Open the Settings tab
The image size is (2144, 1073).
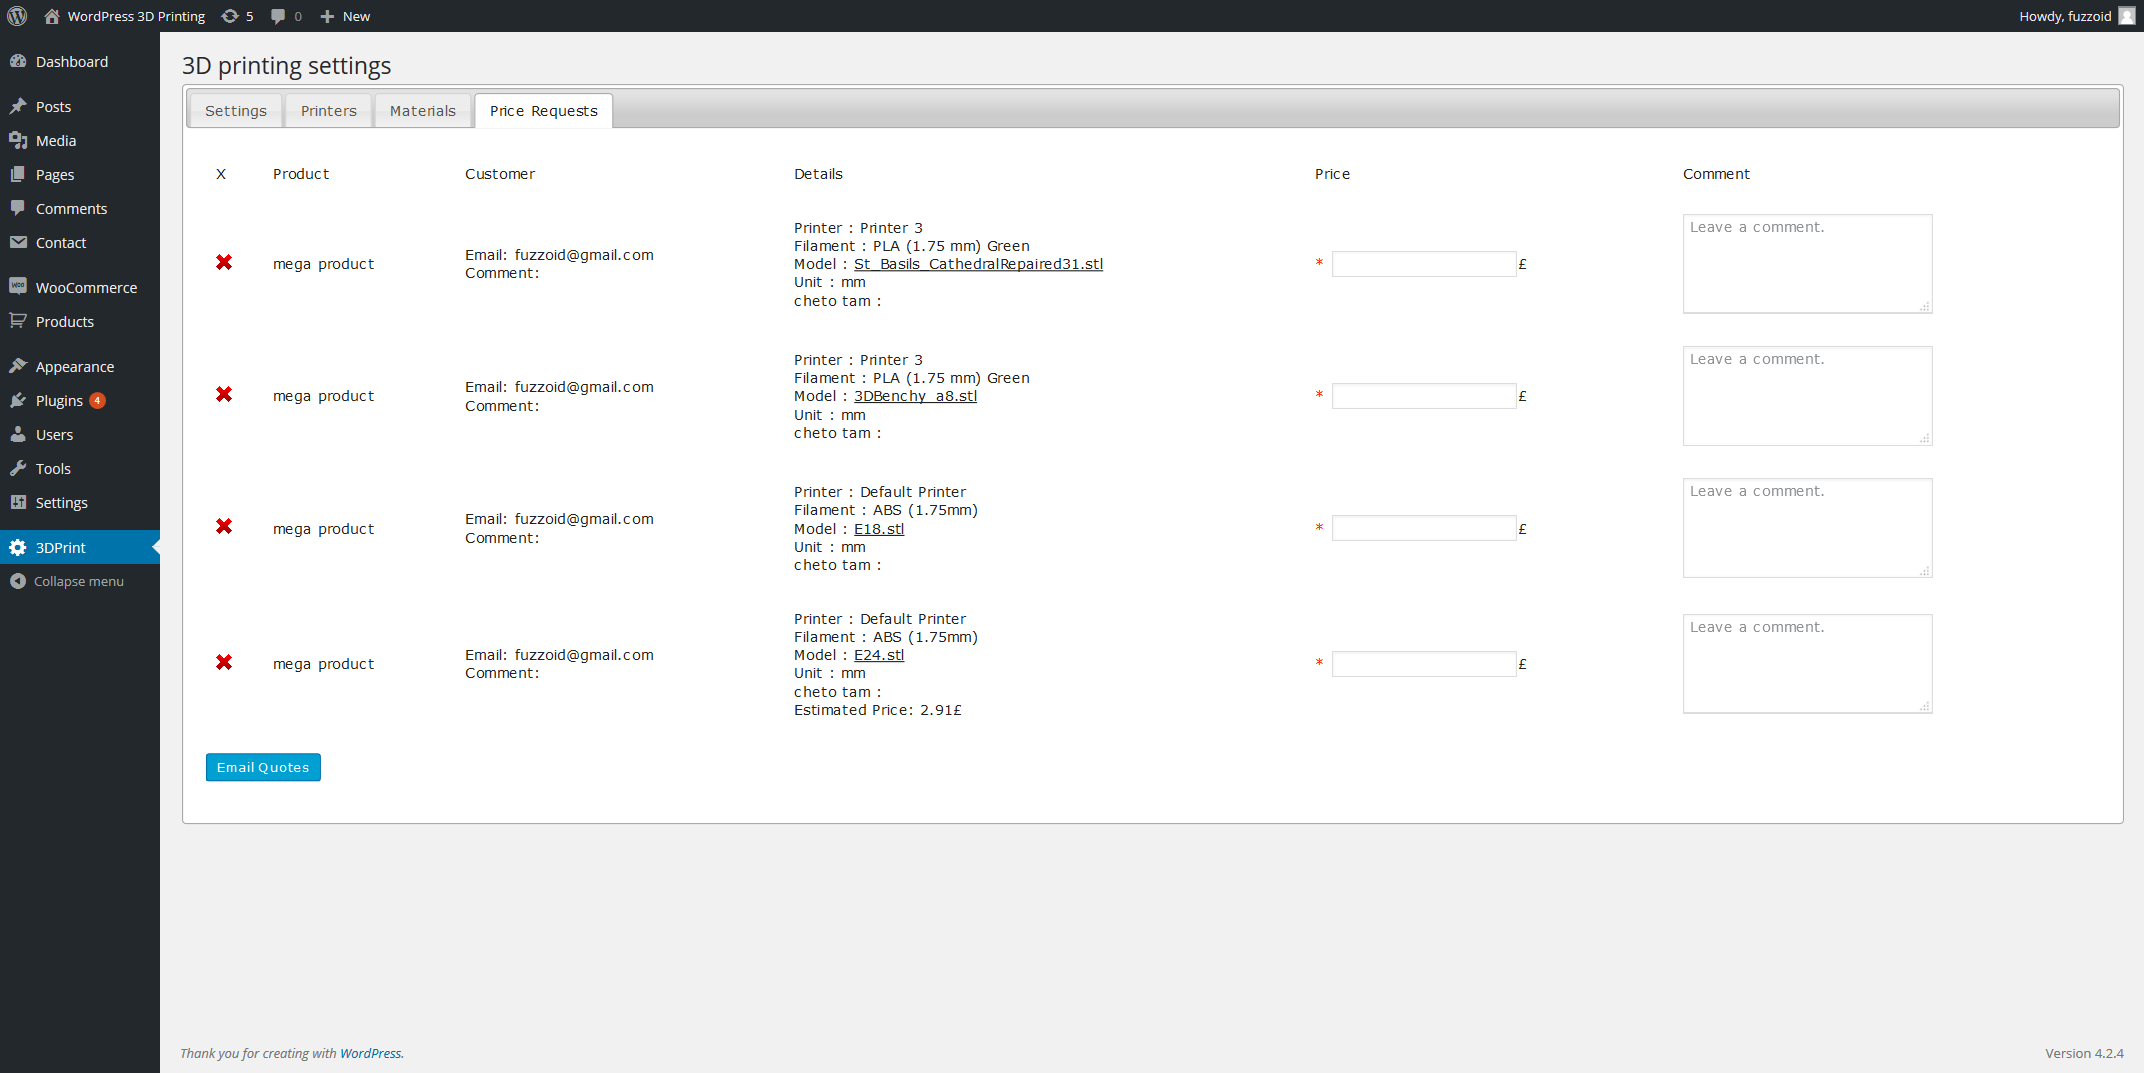click(236, 111)
